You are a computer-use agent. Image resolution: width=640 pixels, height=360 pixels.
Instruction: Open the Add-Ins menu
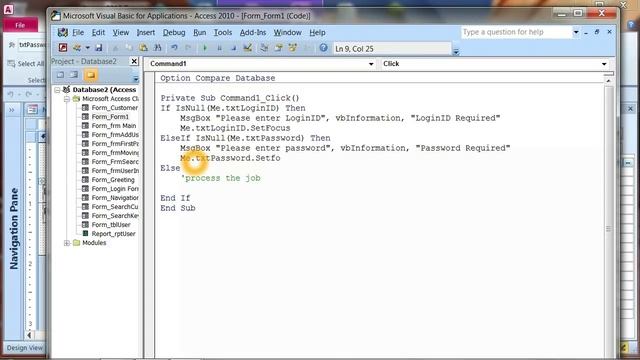(x=253, y=32)
